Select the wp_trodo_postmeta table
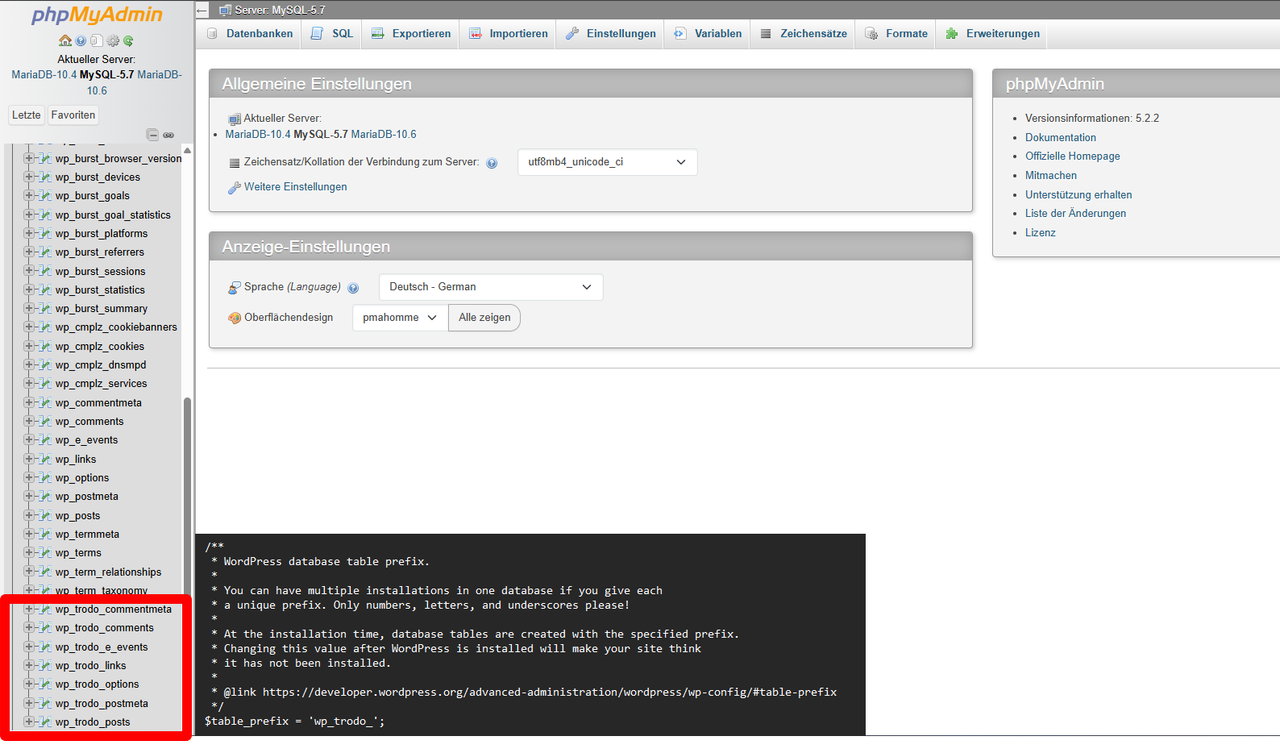The height and width of the screenshot is (741, 1280). 102,704
